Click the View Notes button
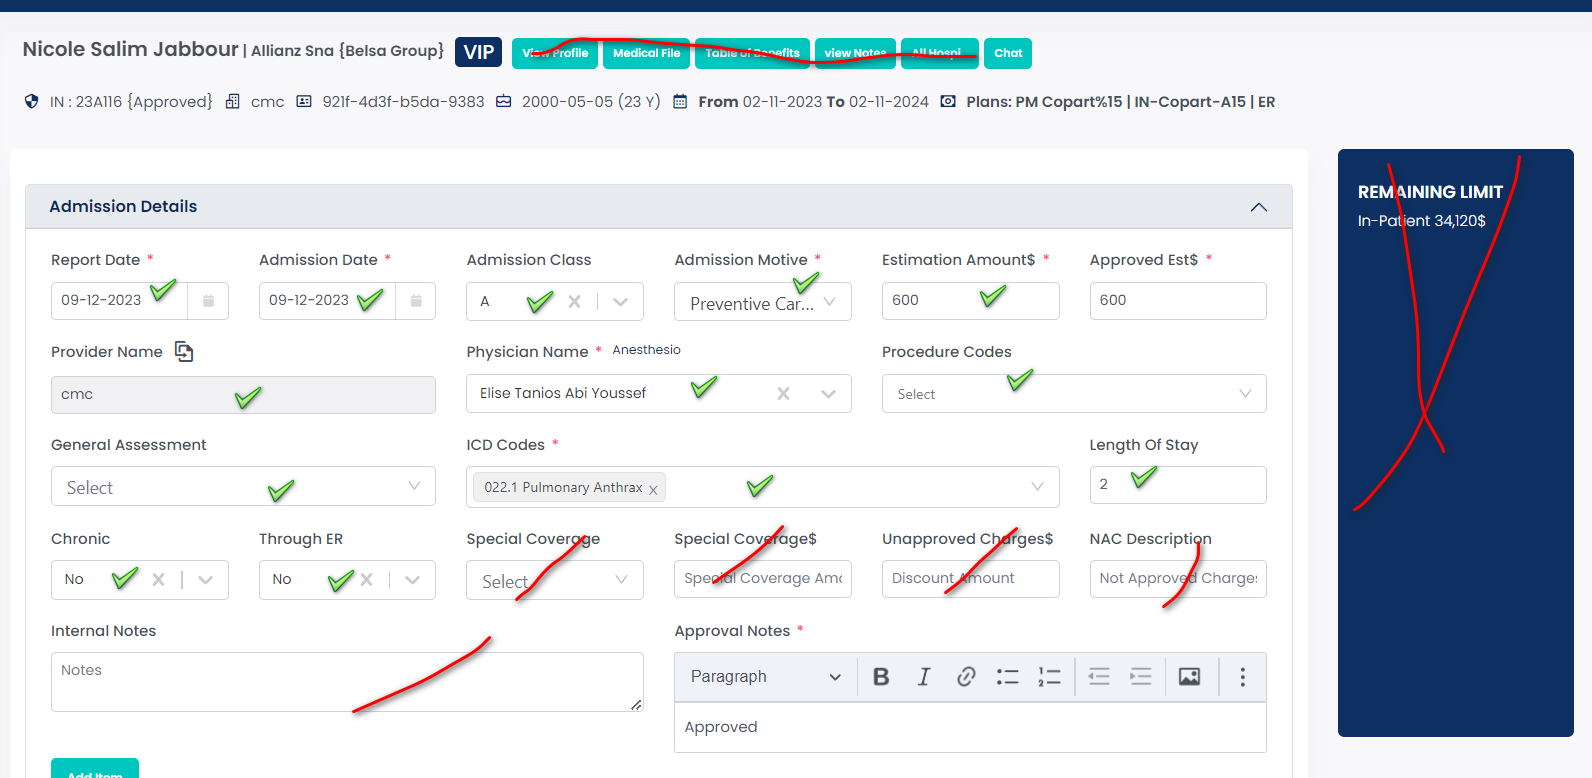This screenshot has width=1592, height=778. [x=855, y=53]
